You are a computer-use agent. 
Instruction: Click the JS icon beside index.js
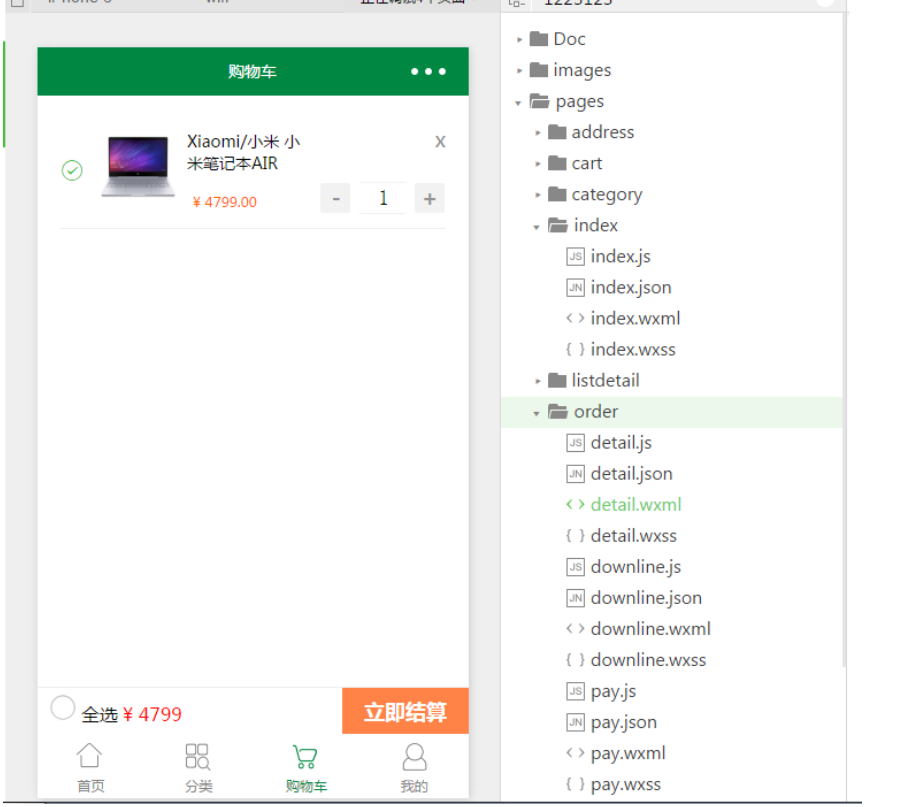pyautogui.click(x=576, y=256)
